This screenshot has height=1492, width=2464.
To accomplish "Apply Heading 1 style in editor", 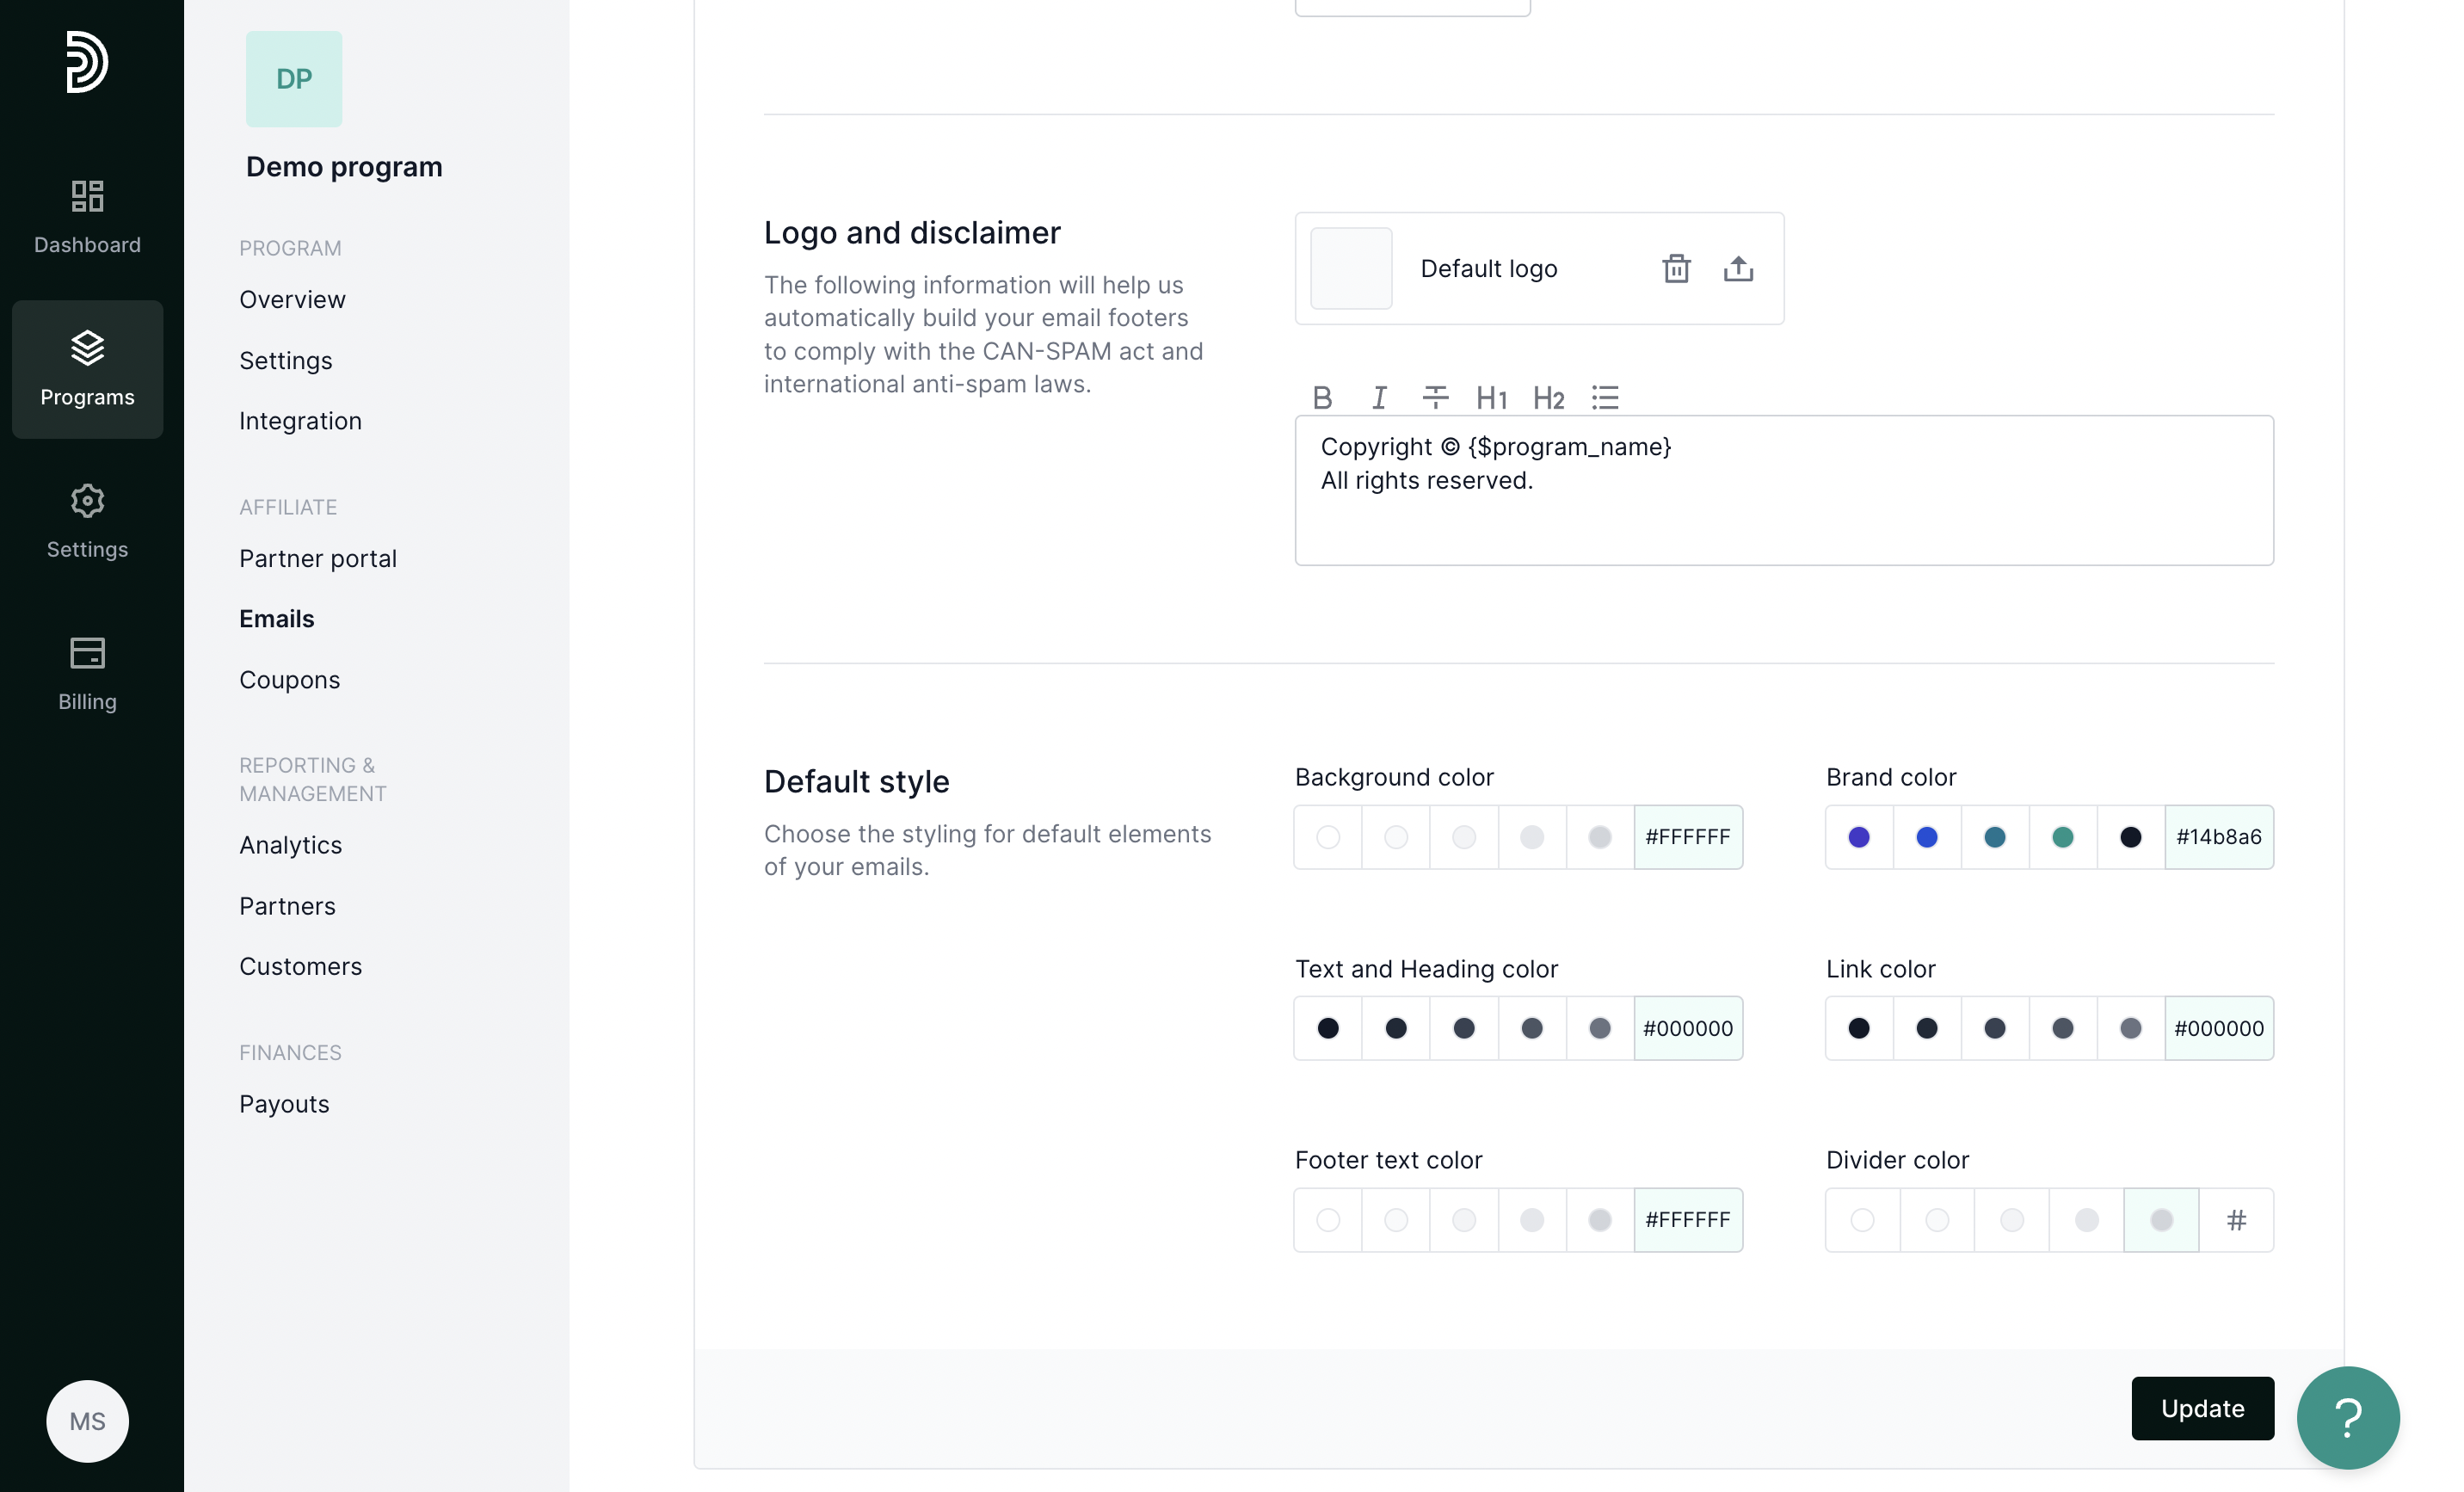I will 1491,397.
